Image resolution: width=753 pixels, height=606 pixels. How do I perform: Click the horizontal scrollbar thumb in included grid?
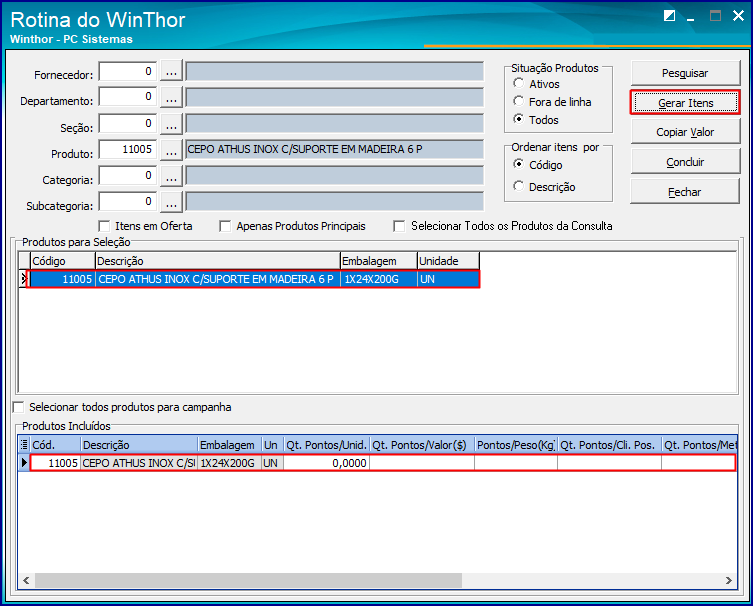pos(248,581)
